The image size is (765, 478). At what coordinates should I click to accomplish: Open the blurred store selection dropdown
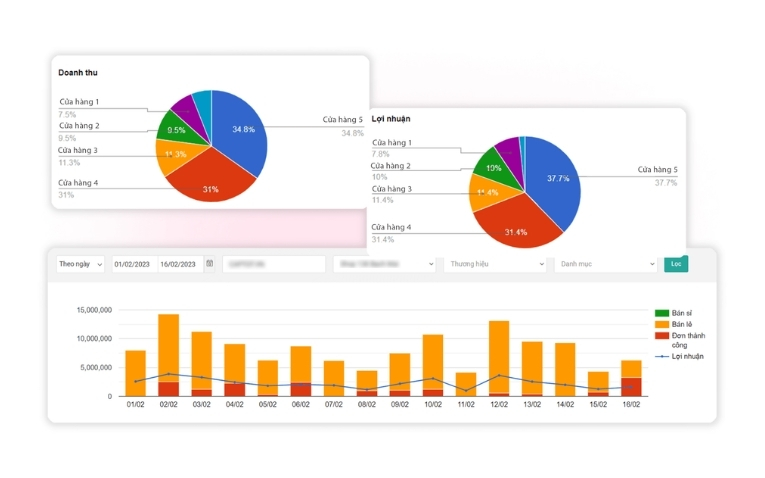[x=384, y=264]
